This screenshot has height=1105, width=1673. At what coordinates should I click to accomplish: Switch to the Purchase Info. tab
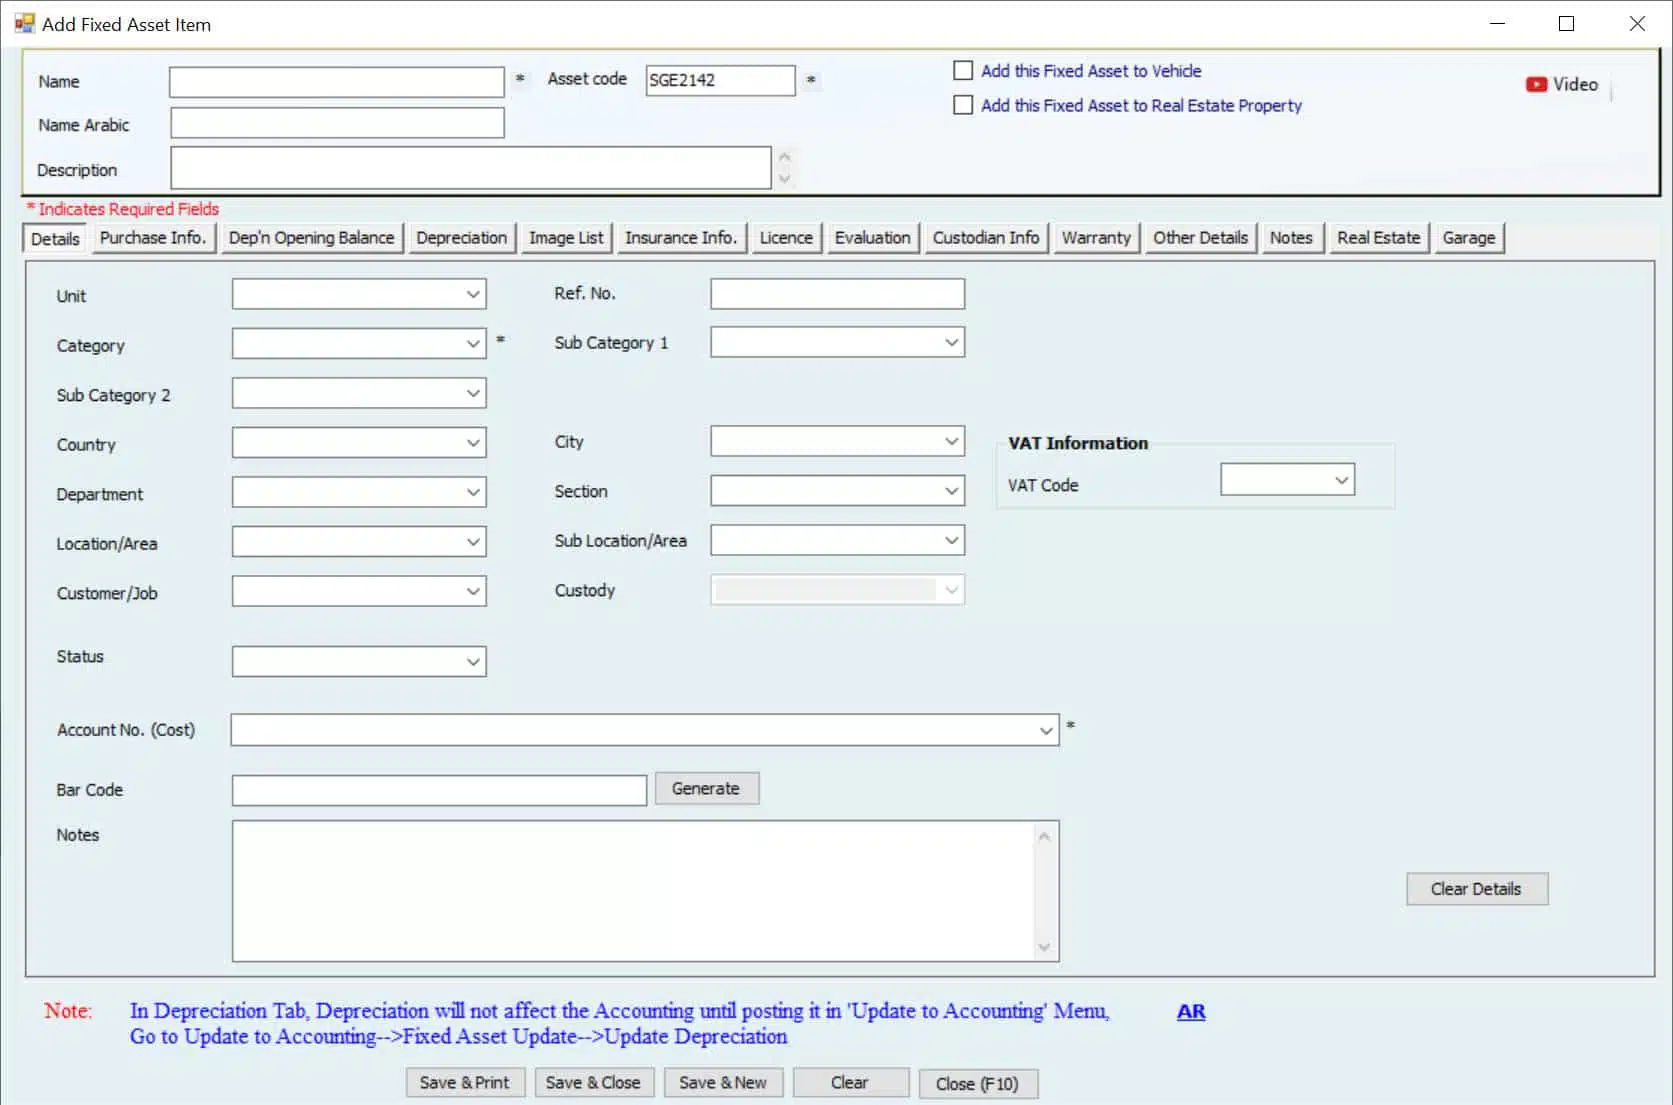tap(152, 238)
